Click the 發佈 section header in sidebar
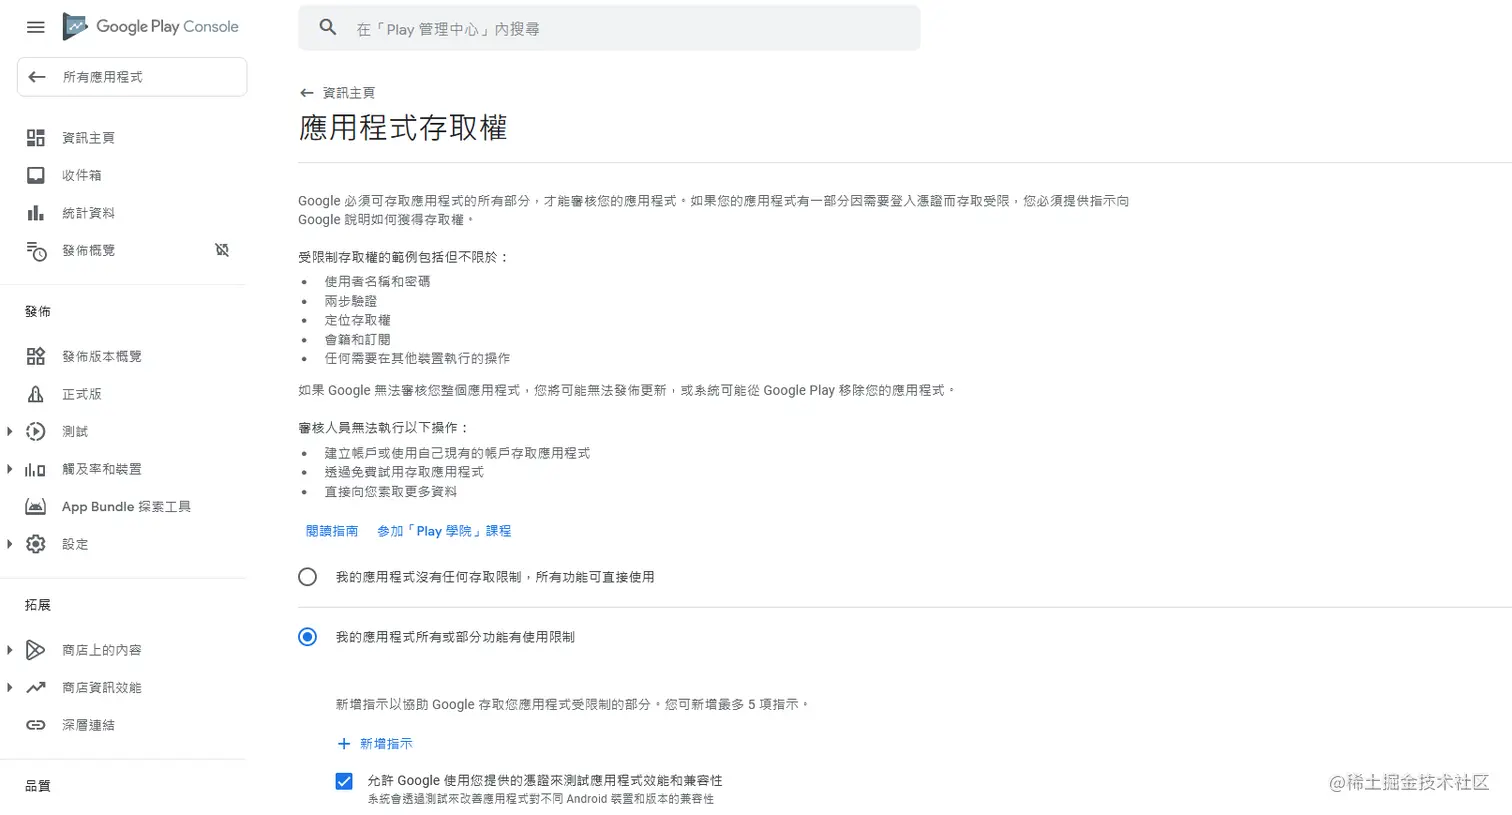This screenshot has width=1512, height=815. tap(38, 312)
